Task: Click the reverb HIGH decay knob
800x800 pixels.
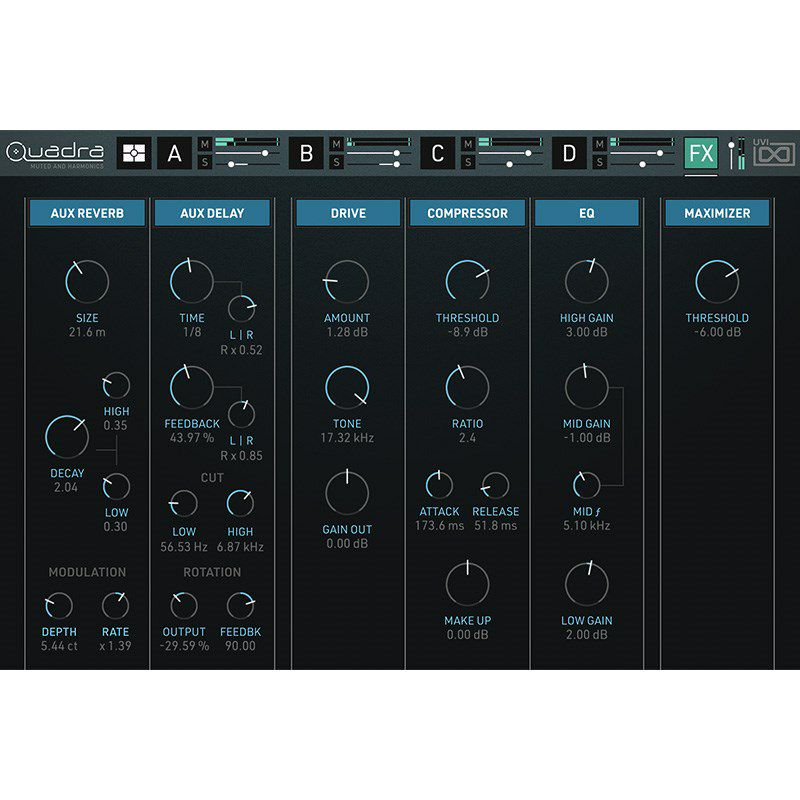Action: point(116,386)
